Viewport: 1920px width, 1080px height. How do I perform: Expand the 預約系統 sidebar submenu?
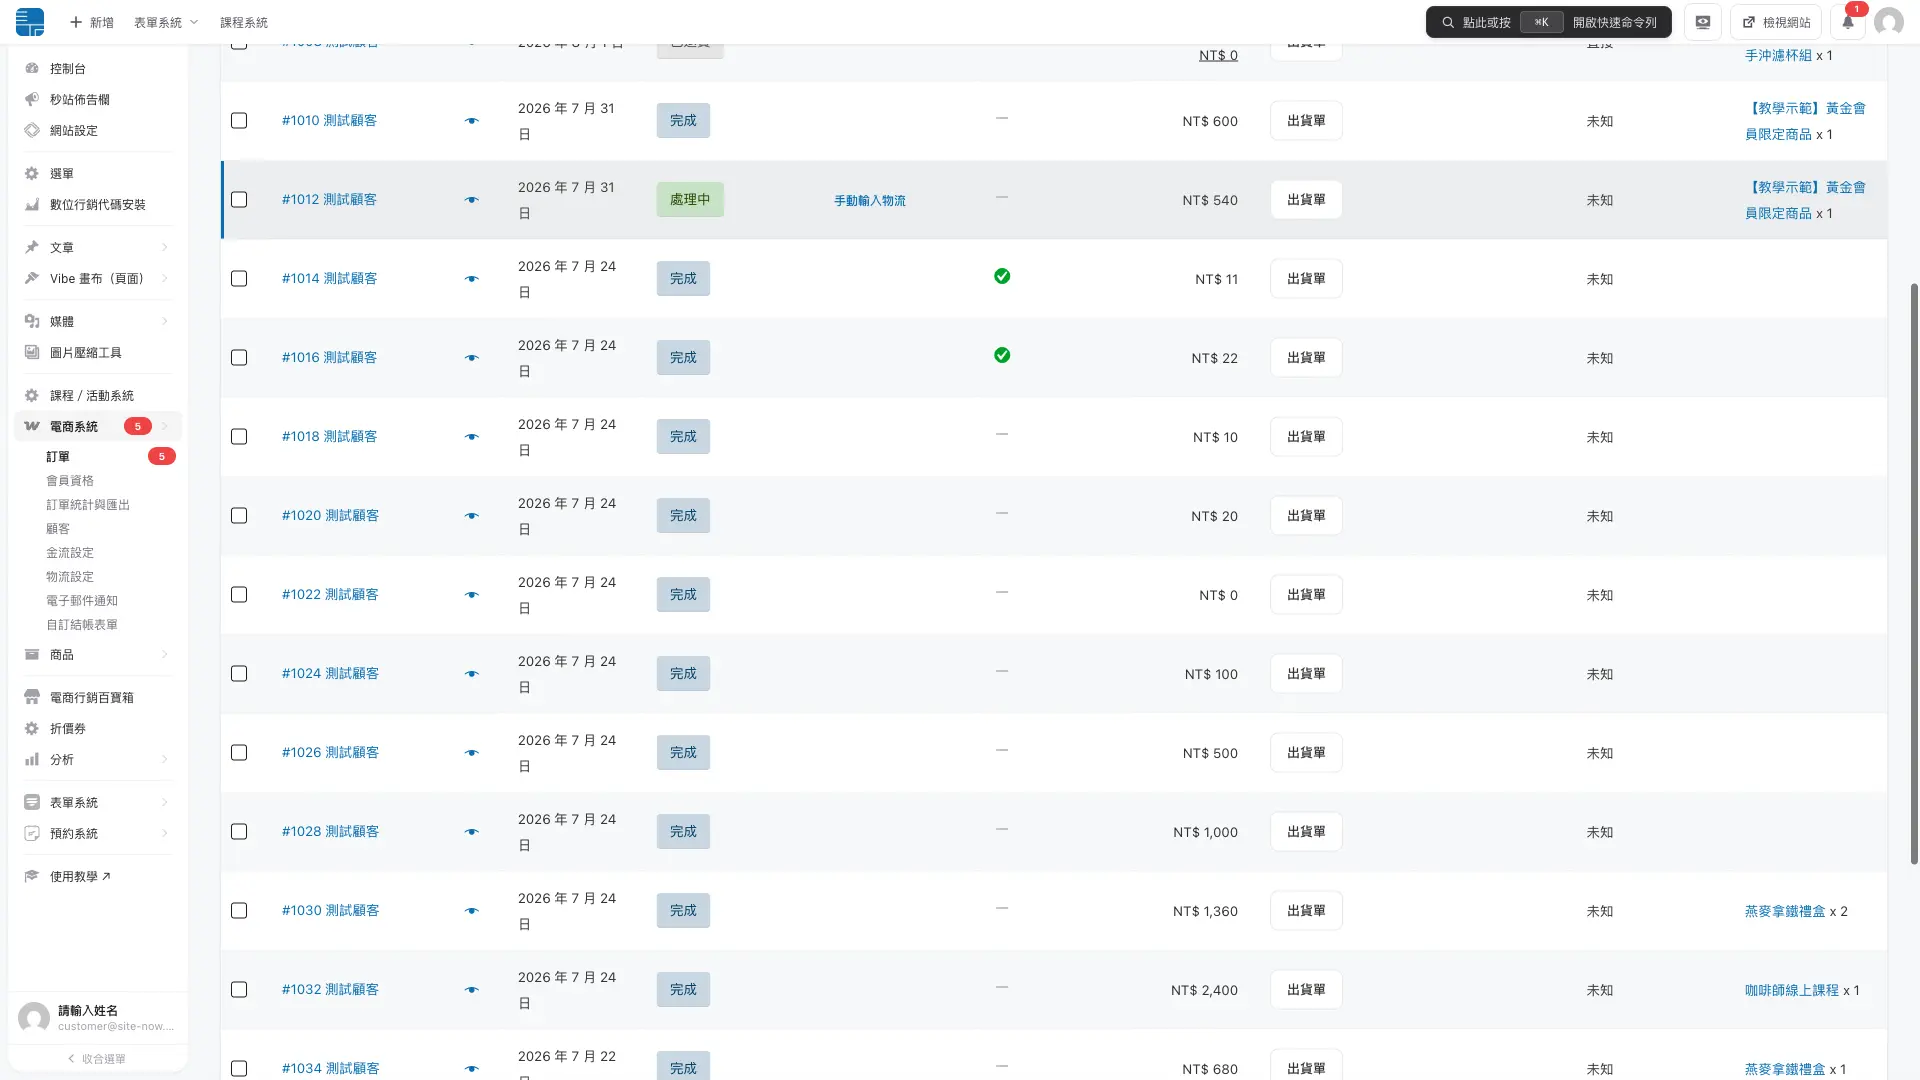click(164, 833)
